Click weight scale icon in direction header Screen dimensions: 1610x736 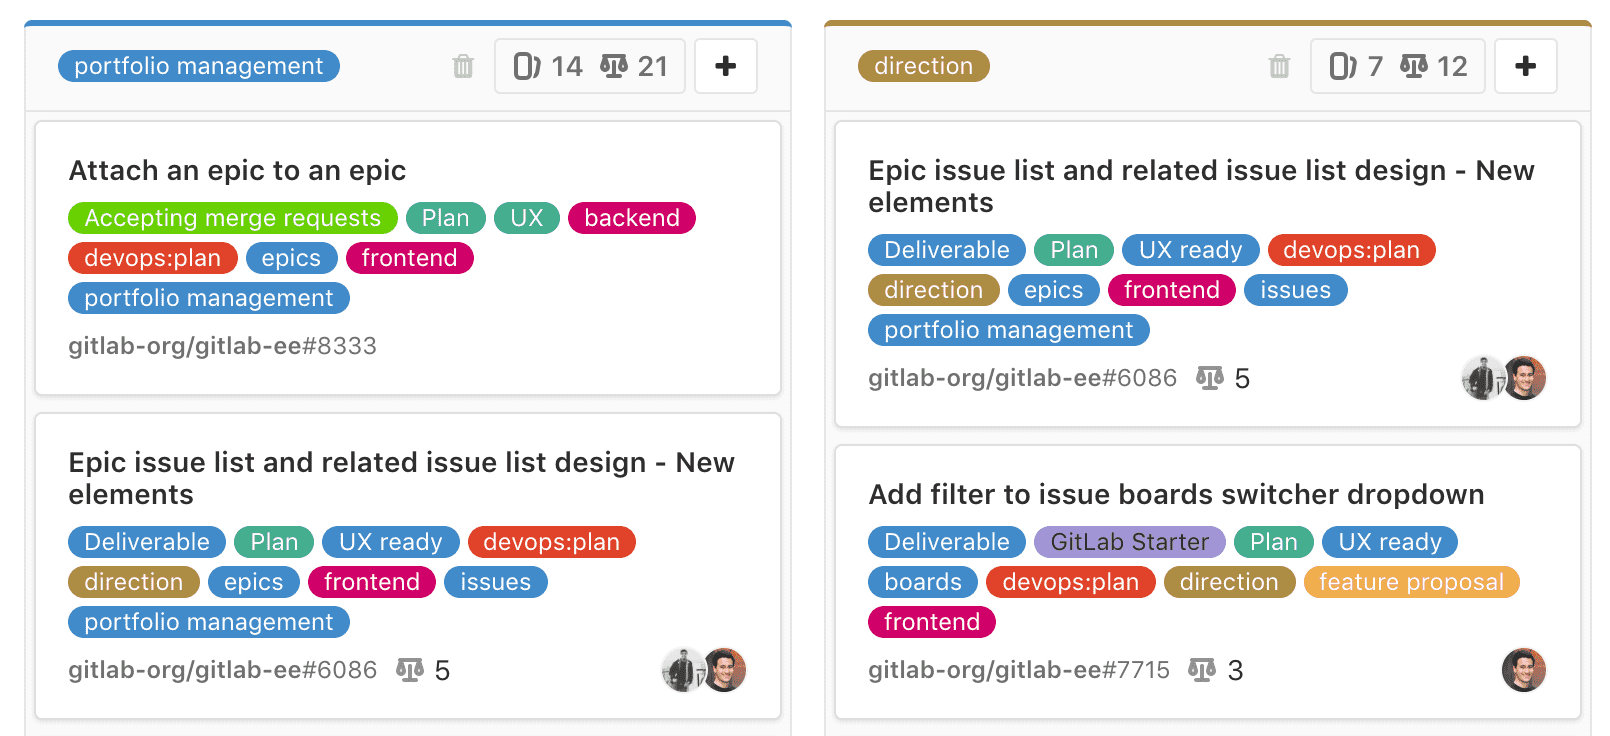pyautogui.click(x=1414, y=66)
